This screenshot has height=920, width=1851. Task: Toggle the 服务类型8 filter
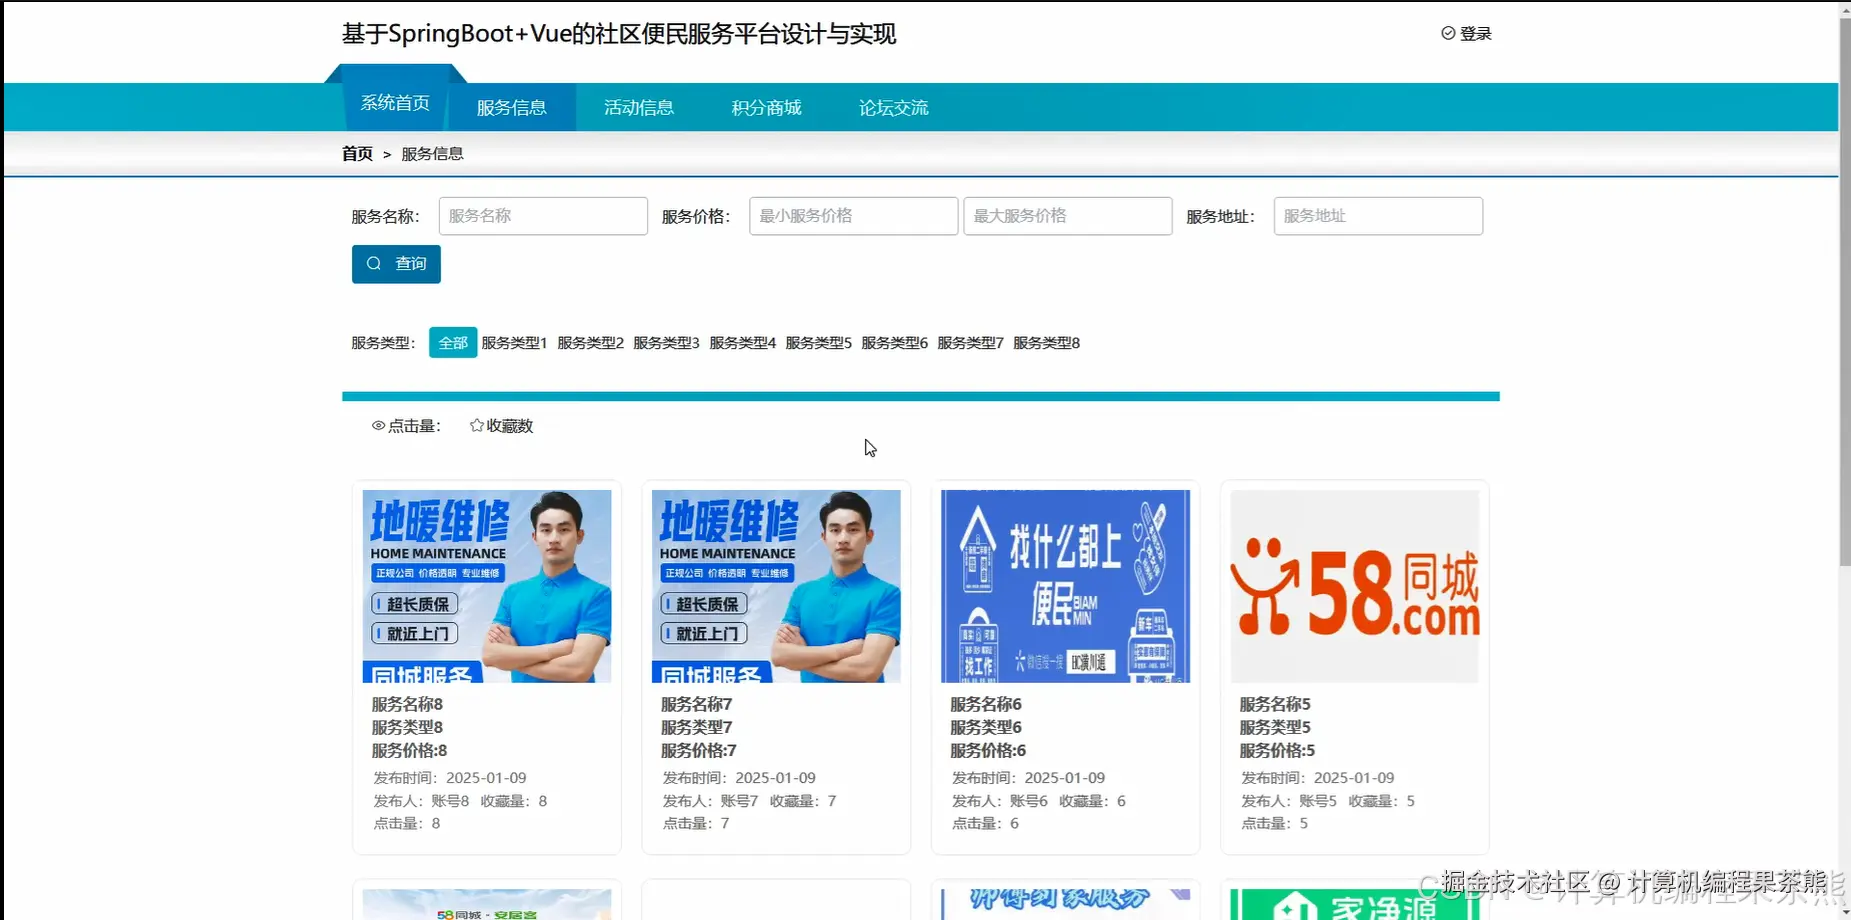pyautogui.click(x=1046, y=342)
